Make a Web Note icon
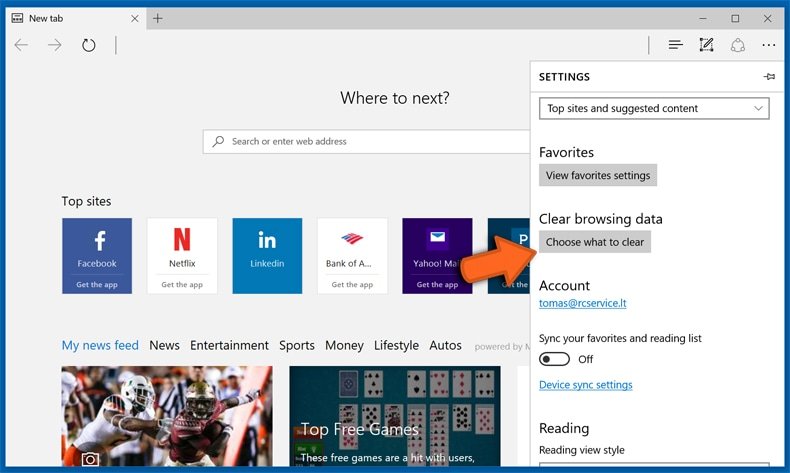Viewport: 790px width, 473px height. 706,45
